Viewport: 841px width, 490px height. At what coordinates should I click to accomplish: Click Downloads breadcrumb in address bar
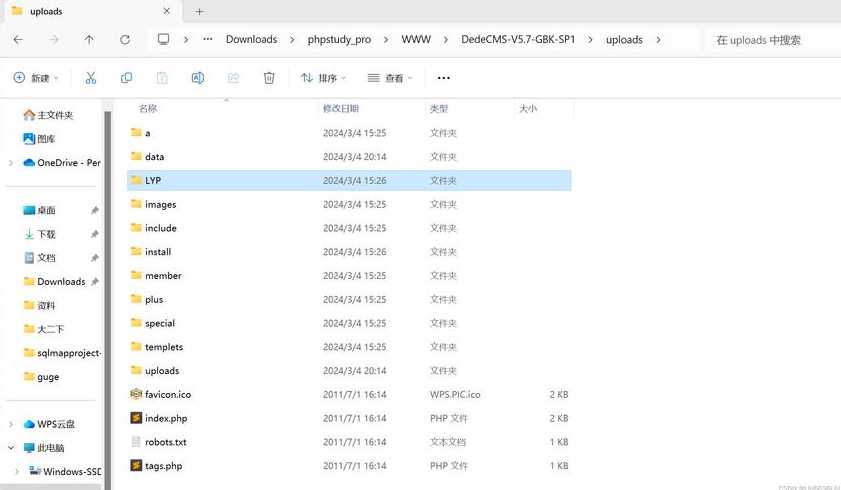pyautogui.click(x=251, y=40)
